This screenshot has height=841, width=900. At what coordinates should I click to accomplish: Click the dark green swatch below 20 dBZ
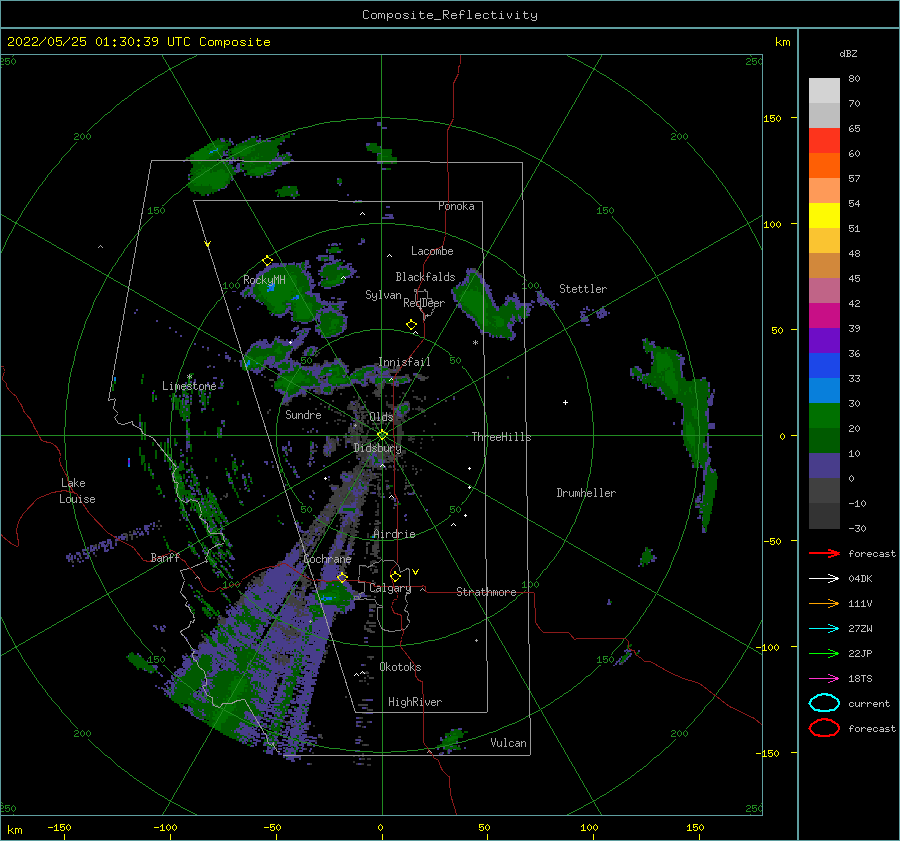824,440
